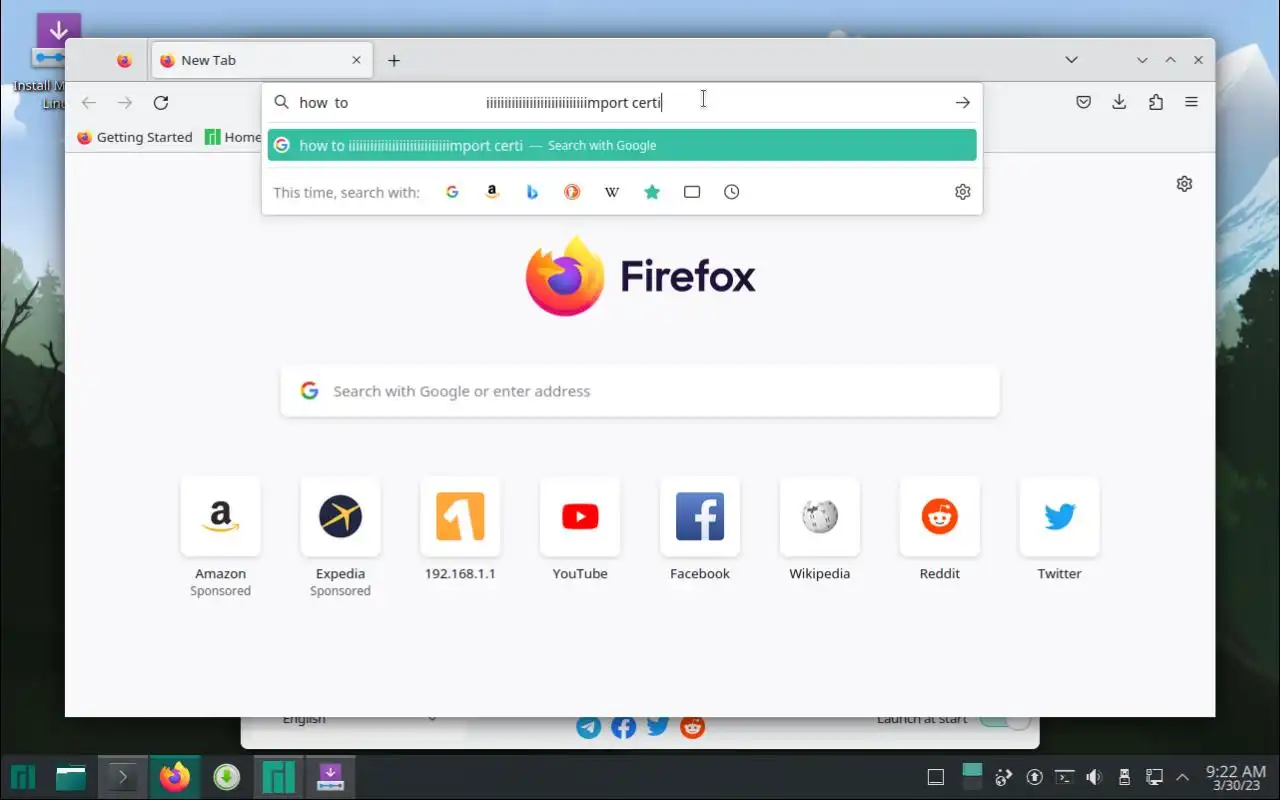Open Manjaro Hello taskbar entry
Viewport: 1280px width, 800px height.
279,777
